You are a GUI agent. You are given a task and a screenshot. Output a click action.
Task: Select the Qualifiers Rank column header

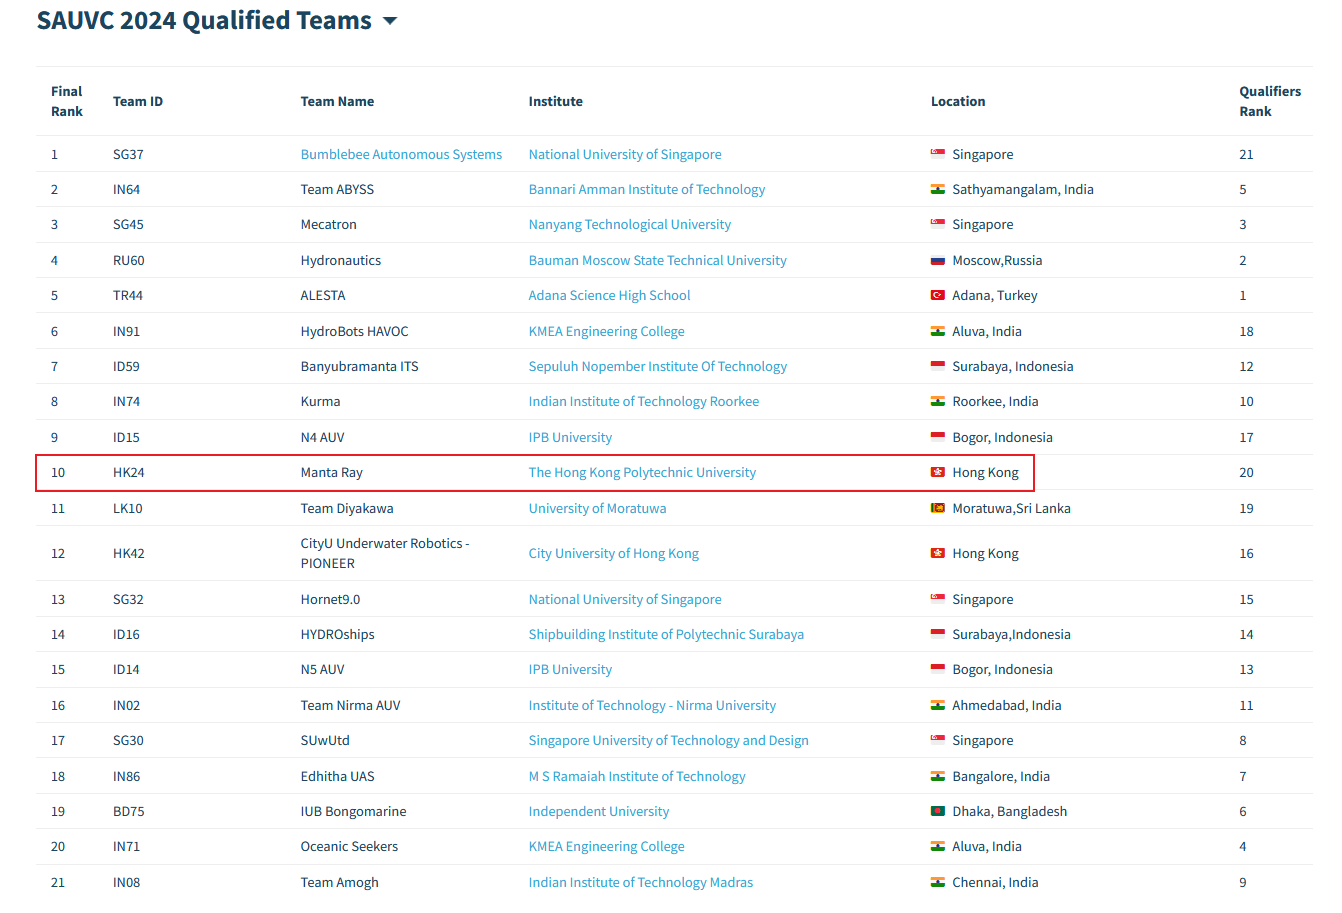(1270, 101)
